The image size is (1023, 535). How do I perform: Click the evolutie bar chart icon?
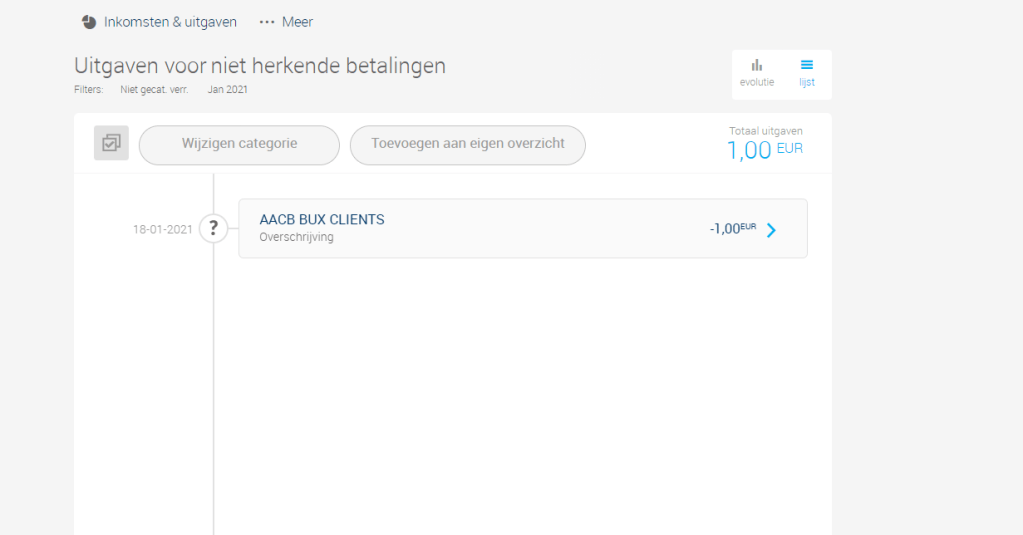pyautogui.click(x=757, y=65)
